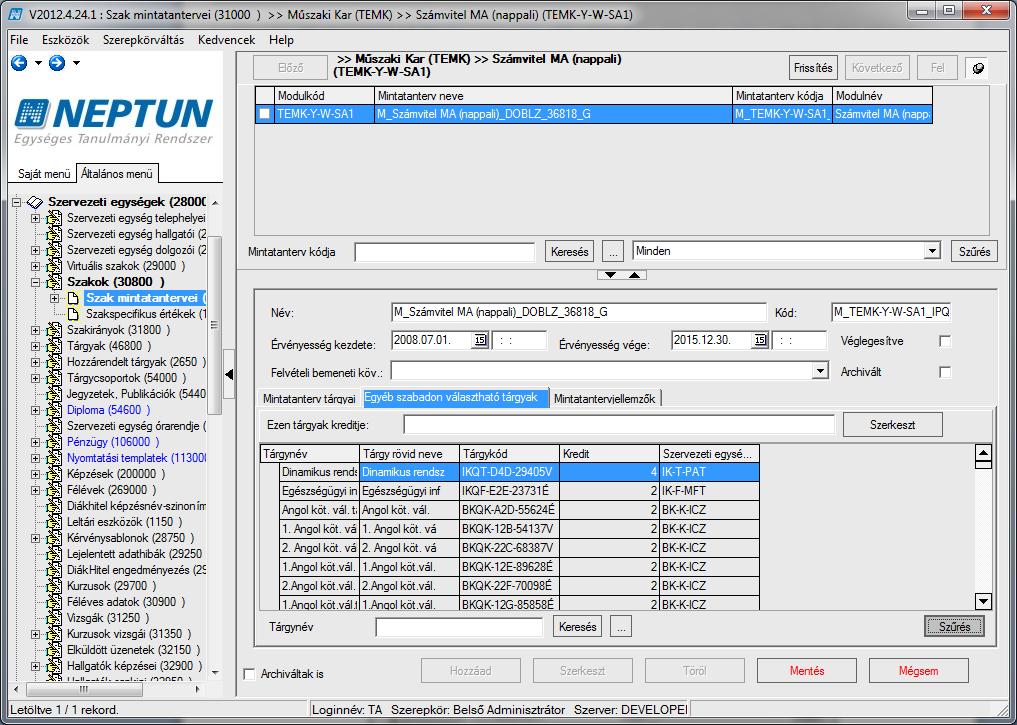Click the ellipsis button beside Tárgynév Keresés
Viewport: 1017px width, 725px height.
coord(621,627)
